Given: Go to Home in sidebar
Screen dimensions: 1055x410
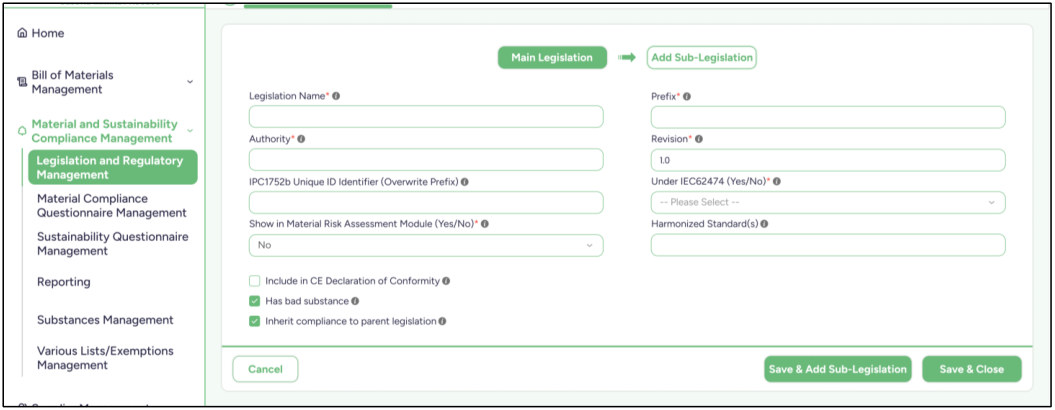Looking at the screenshot, I should 48,33.
